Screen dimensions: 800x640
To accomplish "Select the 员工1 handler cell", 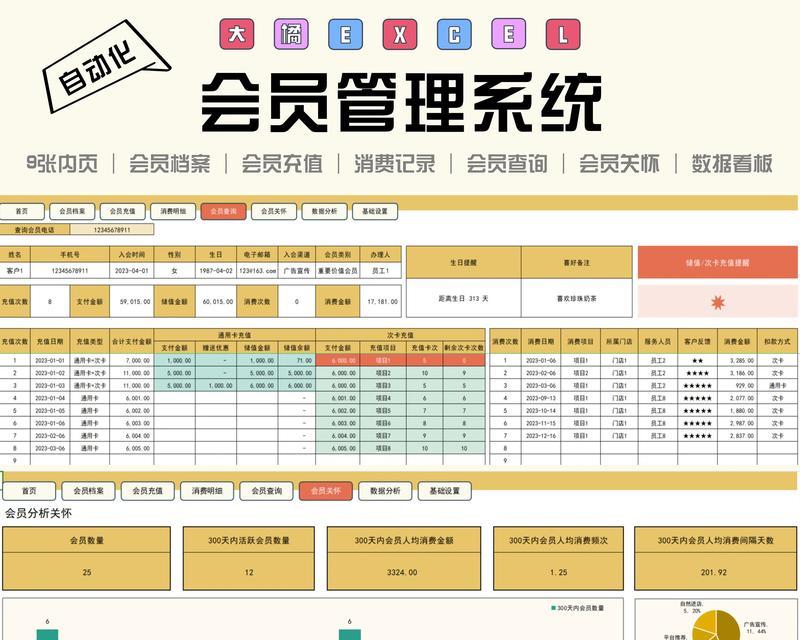I will (x=381, y=270).
